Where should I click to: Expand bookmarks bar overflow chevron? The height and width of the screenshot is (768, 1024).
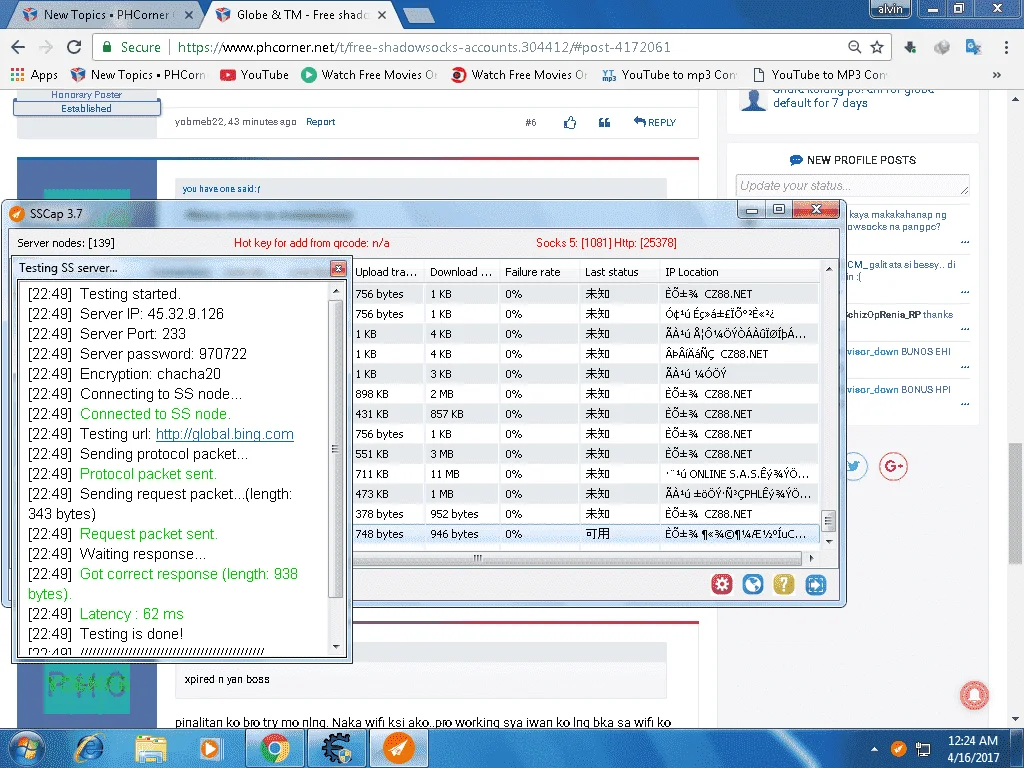tap(997, 74)
